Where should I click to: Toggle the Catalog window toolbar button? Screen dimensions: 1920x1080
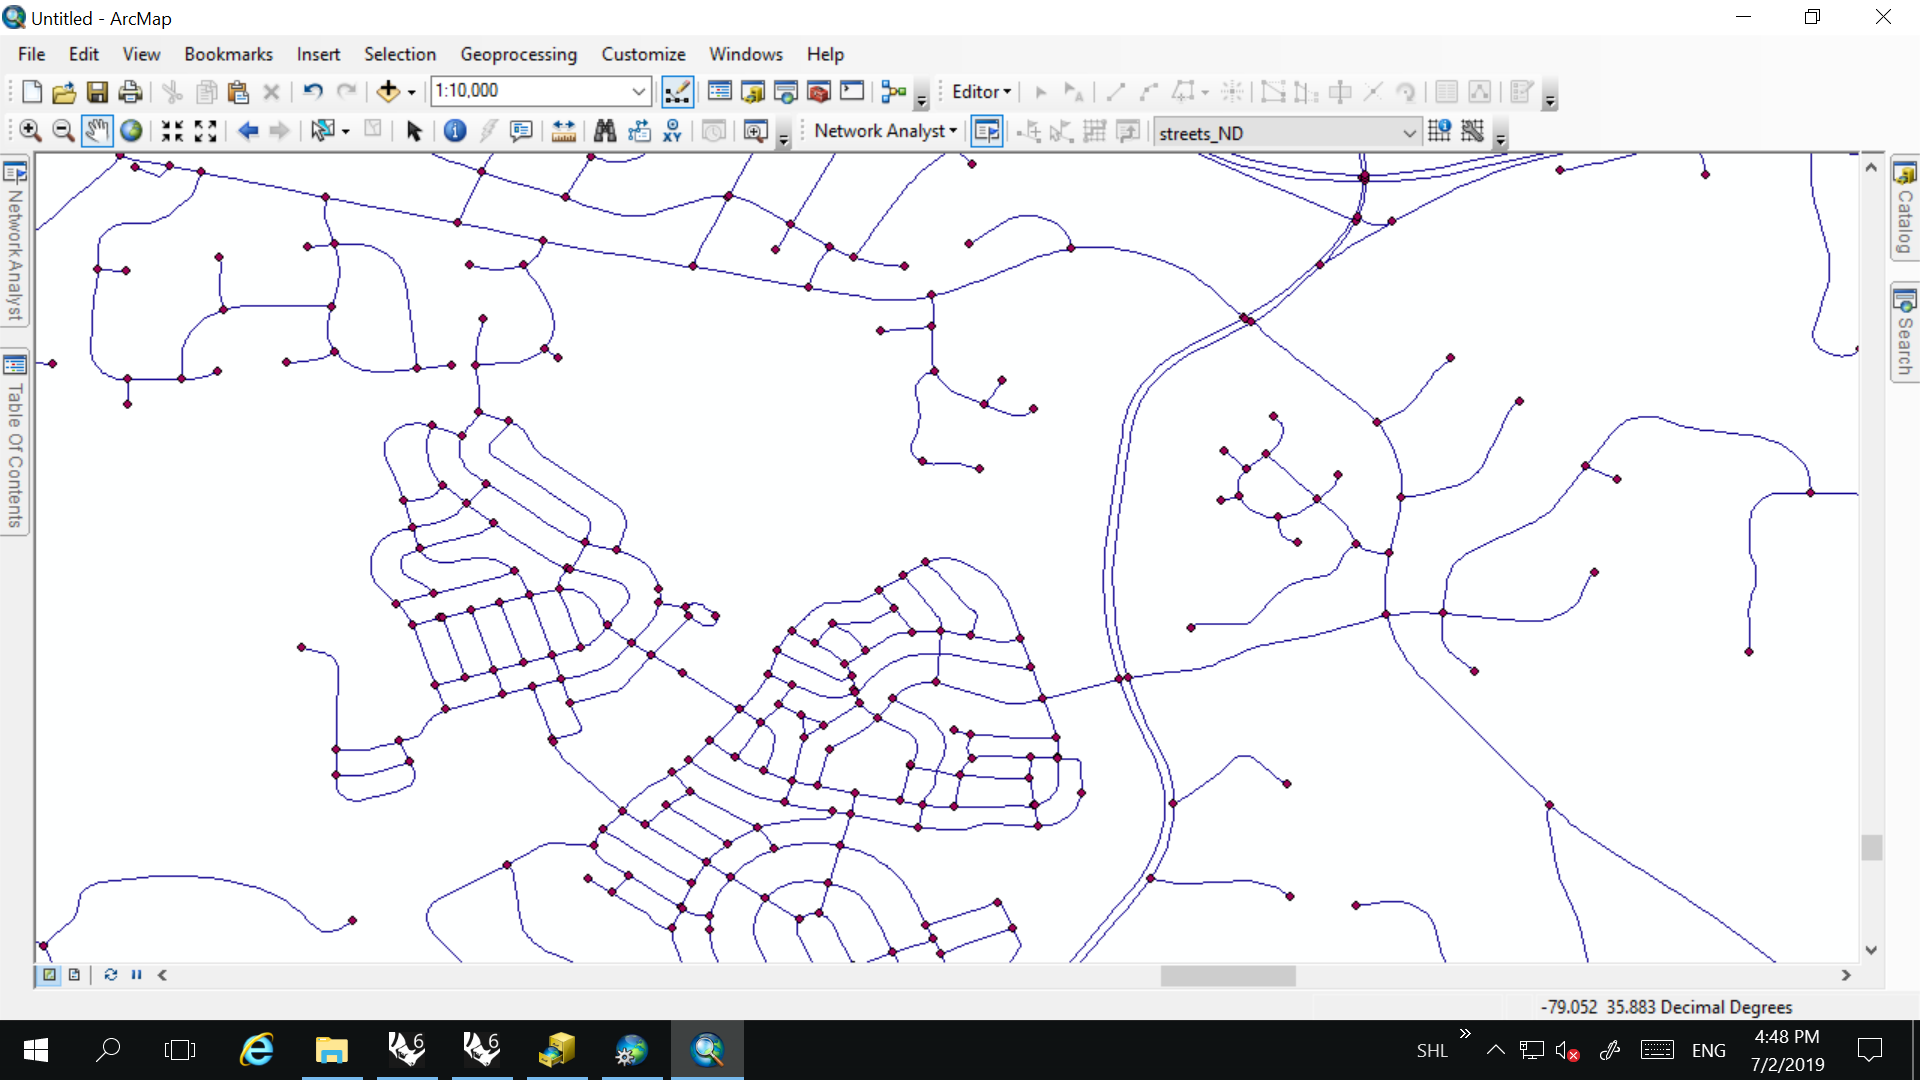point(753,92)
